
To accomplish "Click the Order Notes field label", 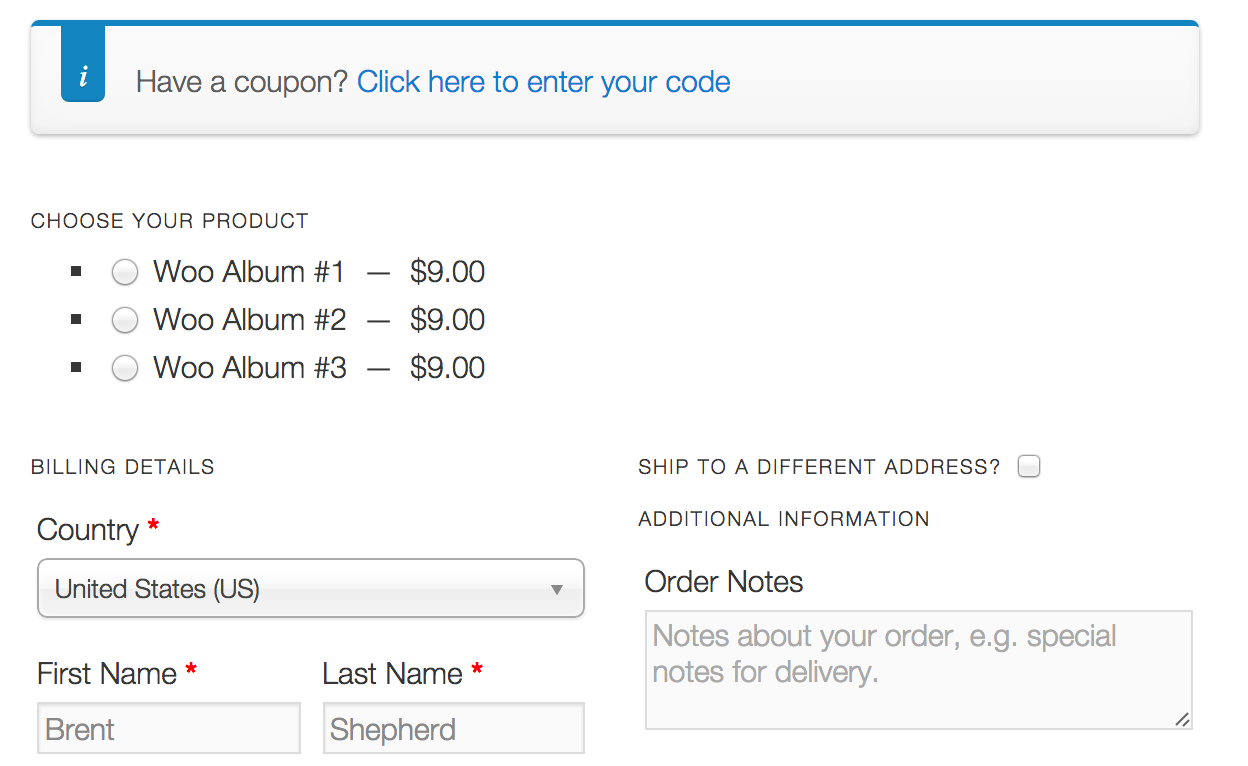I will (x=724, y=582).
